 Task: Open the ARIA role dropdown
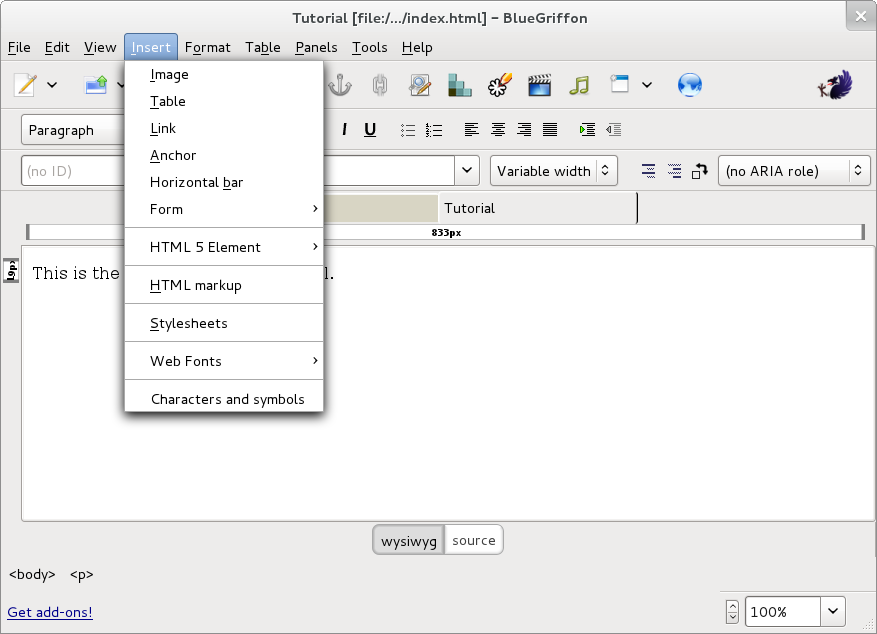click(793, 171)
